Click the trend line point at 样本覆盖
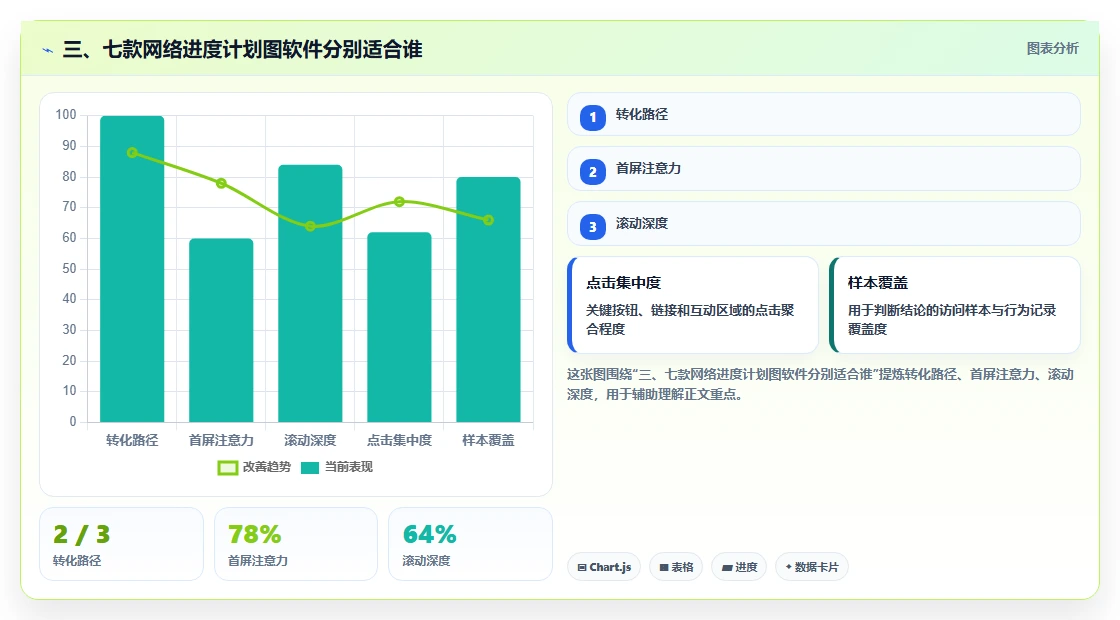This screenshot has height=620, width=1120. point(489,220)
